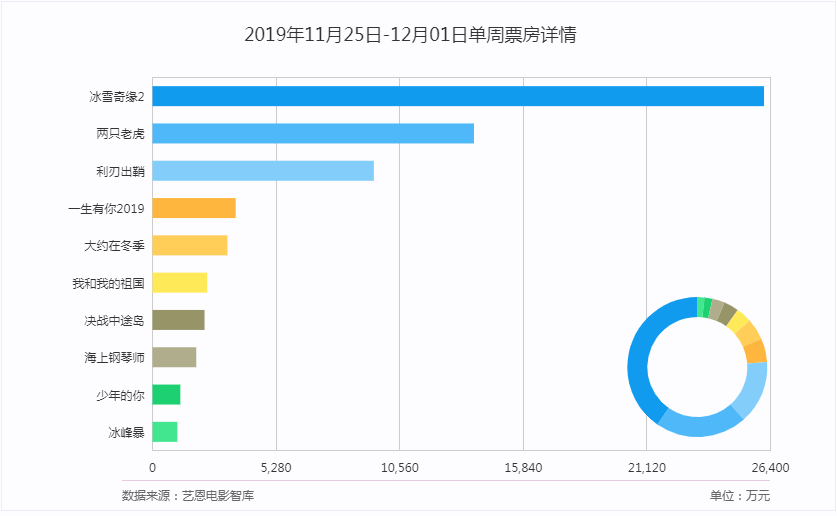Click the orange segment of donut chart
This screenshot has width=837, height=516.
pyautogui.click(x=757, y=351)
